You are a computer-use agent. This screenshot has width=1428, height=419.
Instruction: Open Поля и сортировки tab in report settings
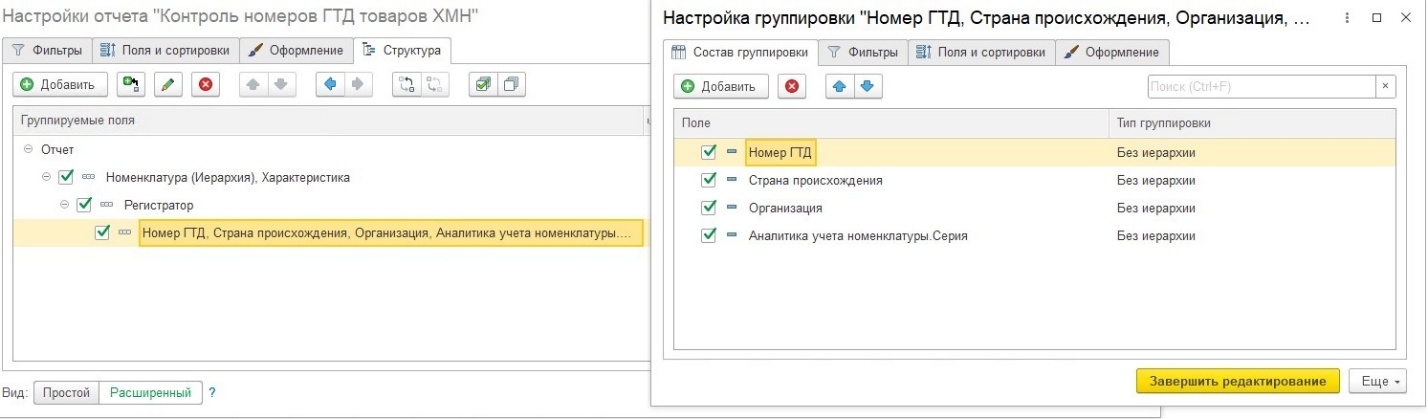tap(166, 50)
